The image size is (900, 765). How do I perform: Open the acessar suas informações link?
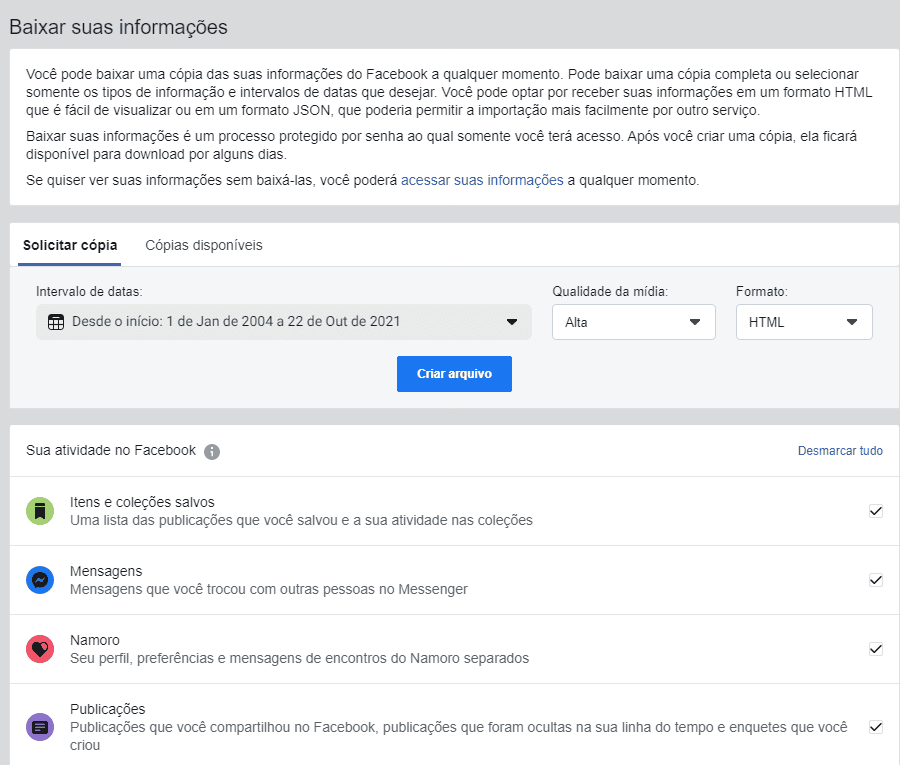(x=482, y=180)
